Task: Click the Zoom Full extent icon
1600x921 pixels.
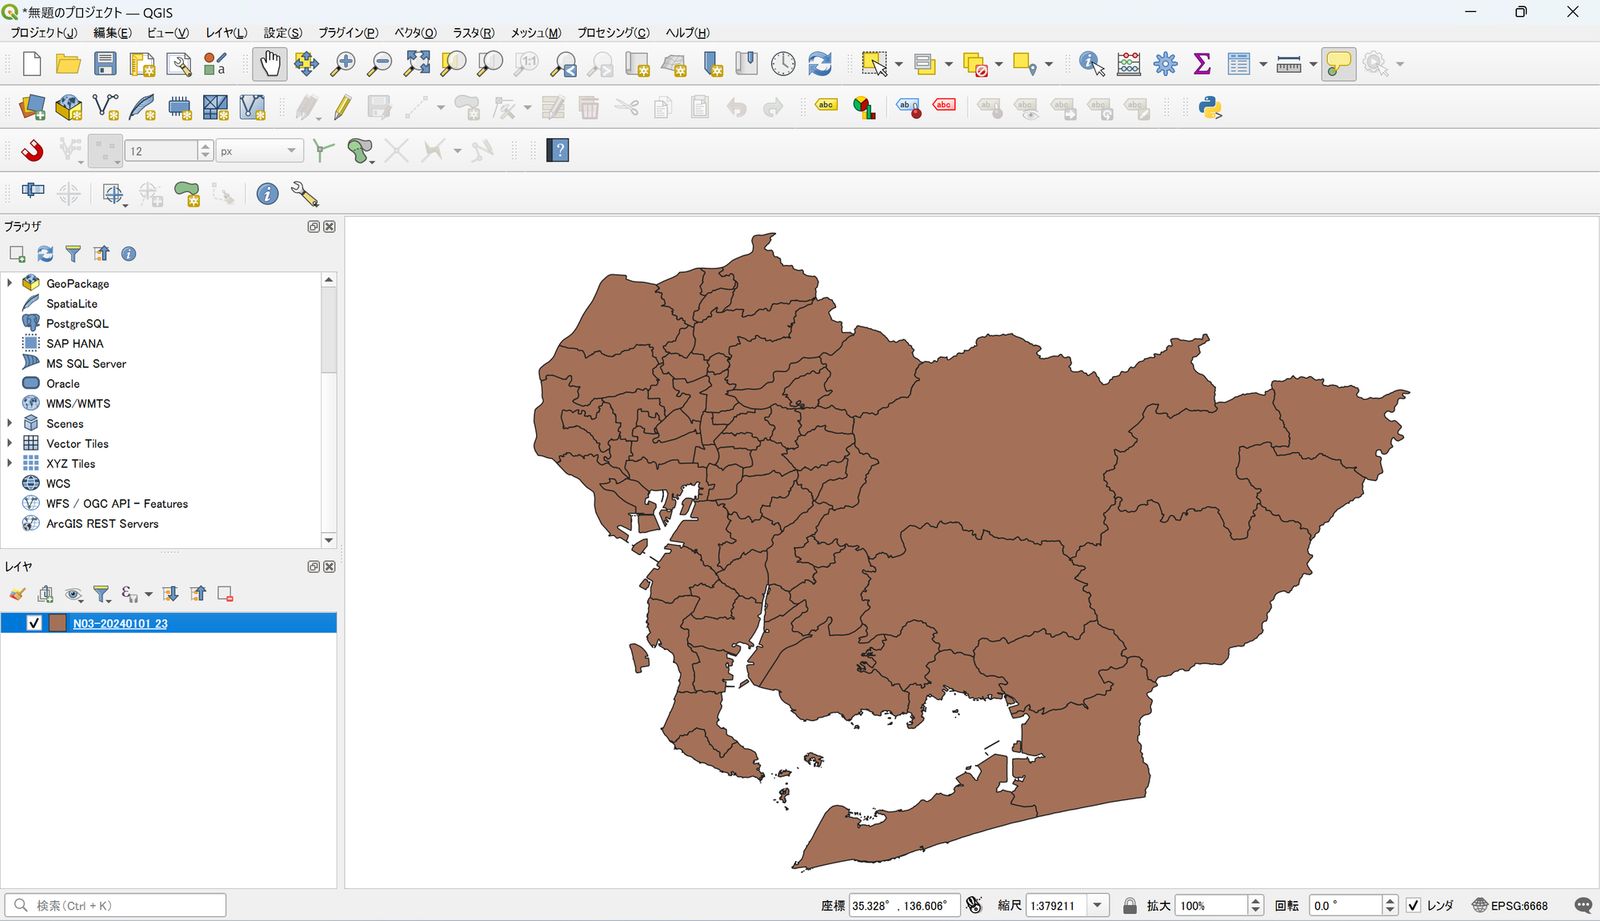Action: (417, 64)
